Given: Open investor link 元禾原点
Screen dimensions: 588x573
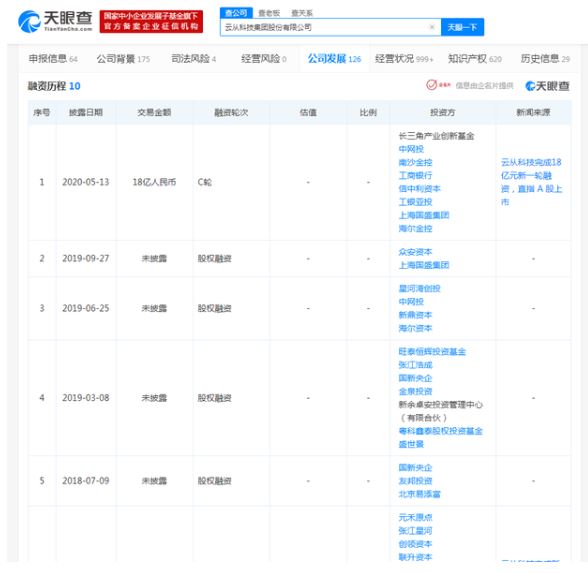Looking at the screenshot, I should point(415,518).
